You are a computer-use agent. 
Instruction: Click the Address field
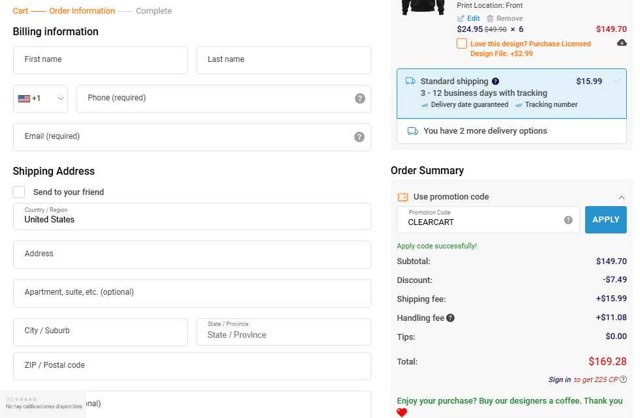(192, 254)
